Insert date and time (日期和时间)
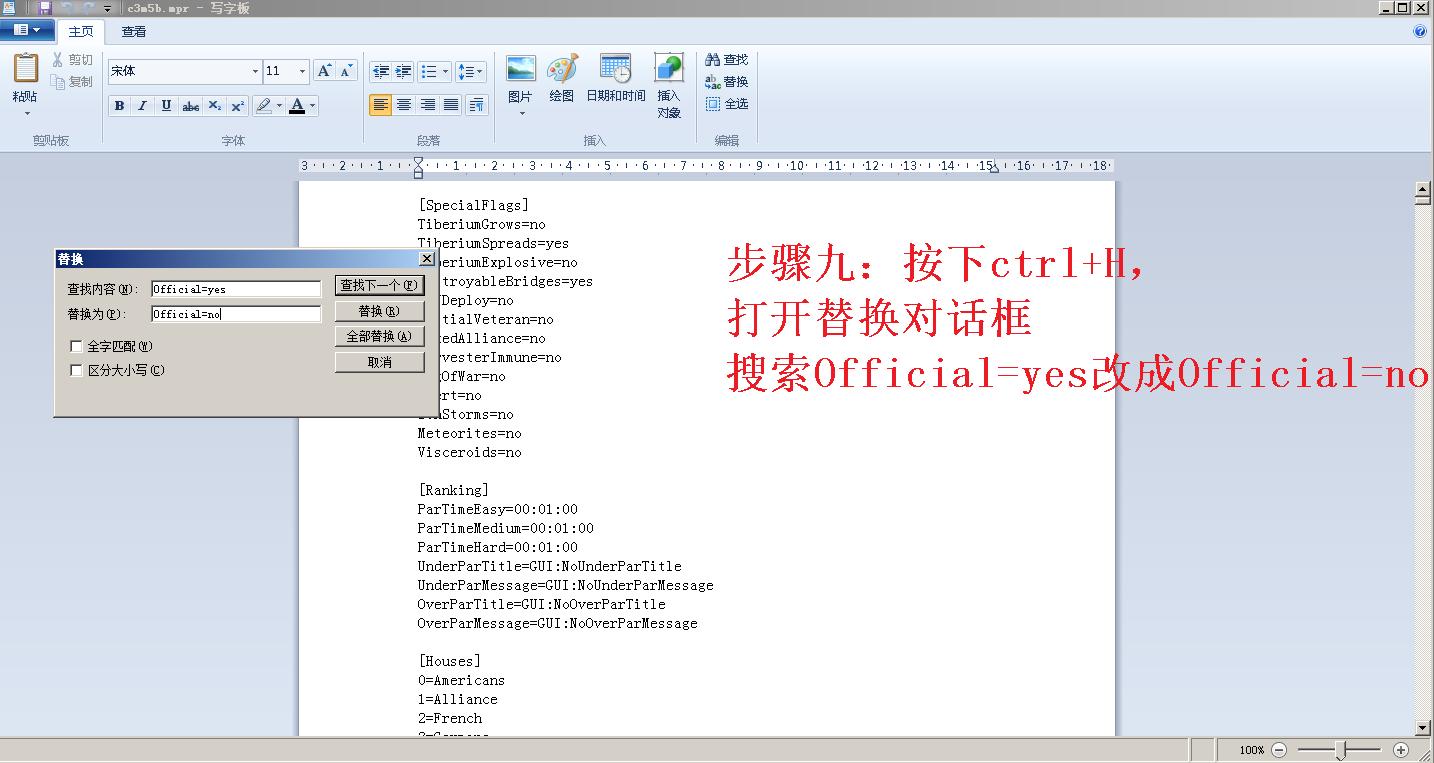This screenshot has height=763, width=1434. tap(616, 69)
